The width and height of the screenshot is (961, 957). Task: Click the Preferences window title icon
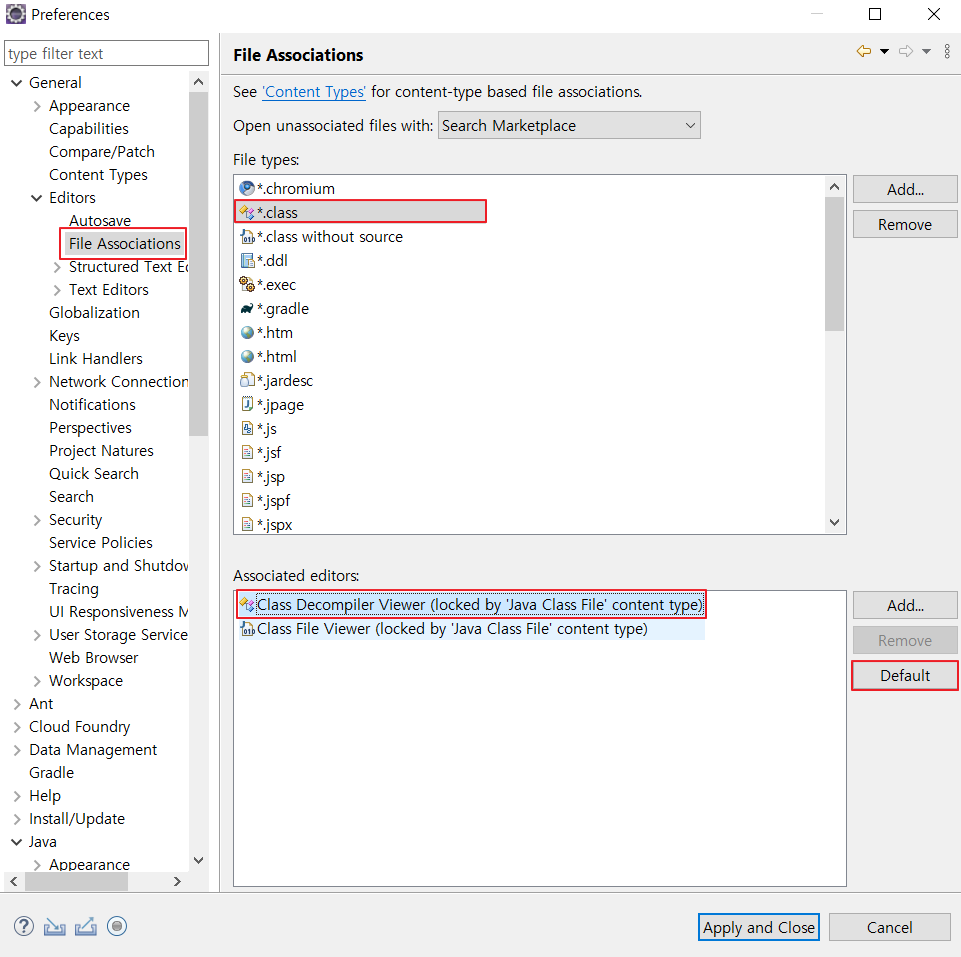click(15, 13)
